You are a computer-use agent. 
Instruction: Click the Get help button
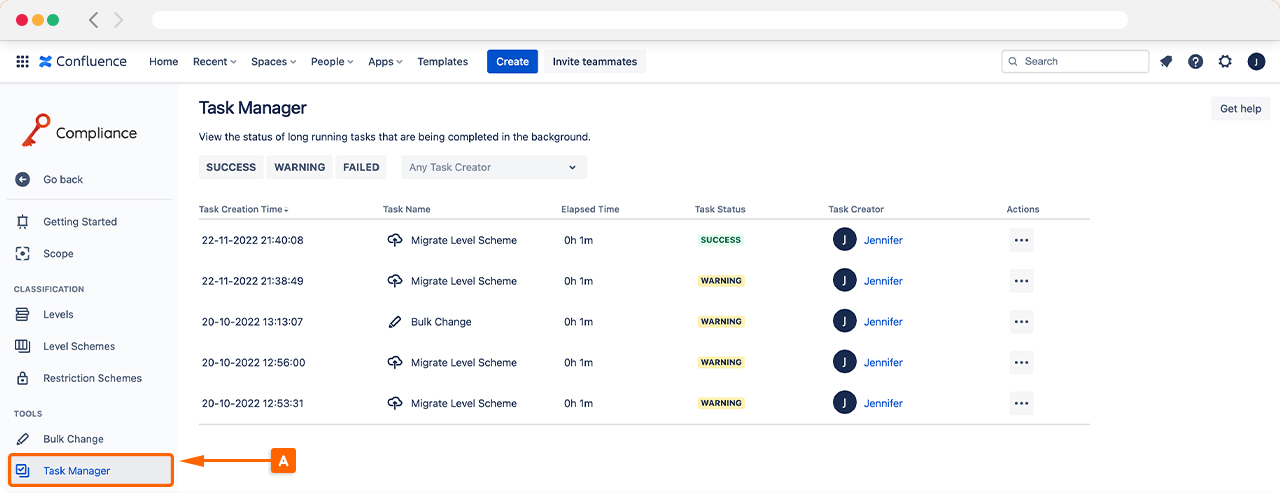point(1240,109)
